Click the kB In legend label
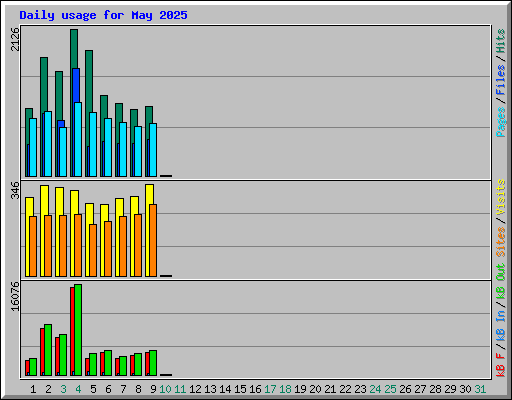This screenshot has width=512, height=400. pyautogui.click(x=500, y=325)
